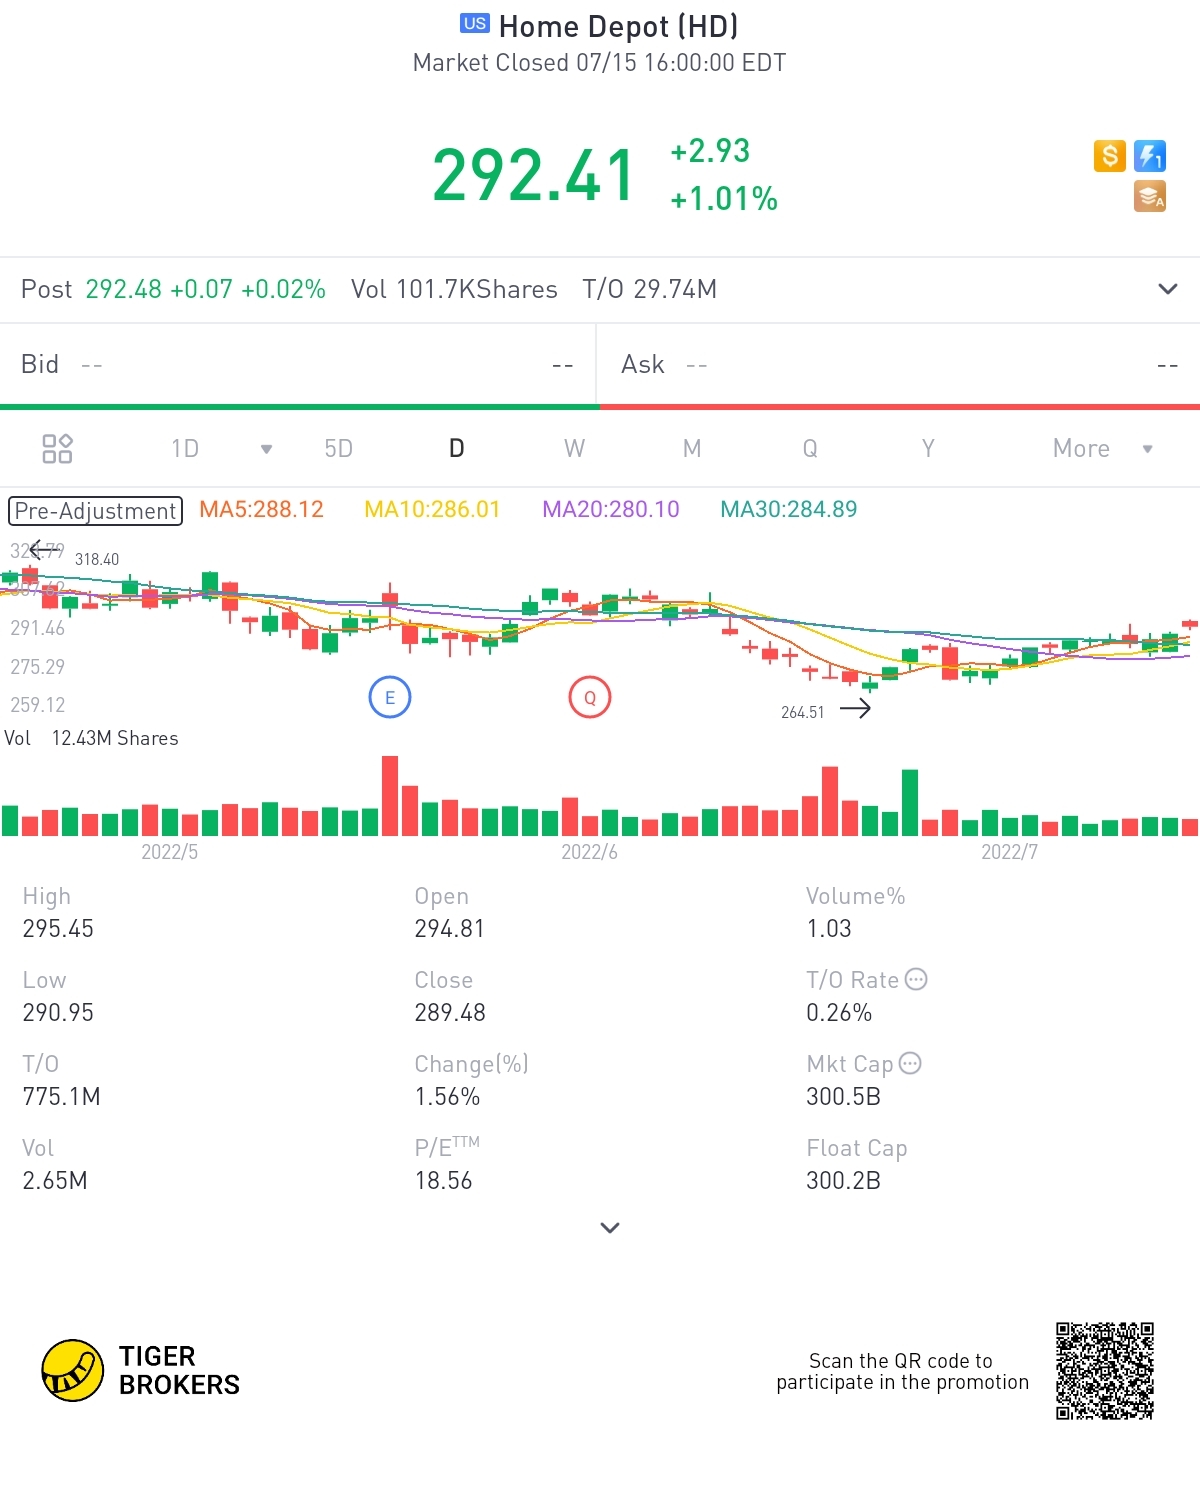Tap the T/O Rate 0.26% value
Screen dimensions: 1200x1486
pos(839,1013)
